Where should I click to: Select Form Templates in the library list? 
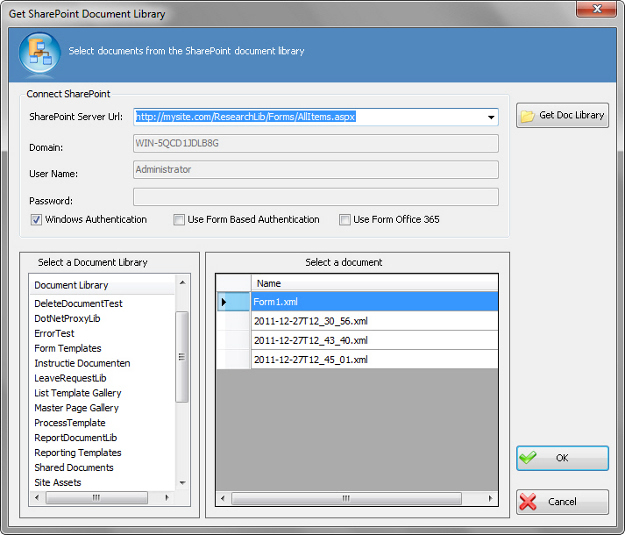(68, 348)
